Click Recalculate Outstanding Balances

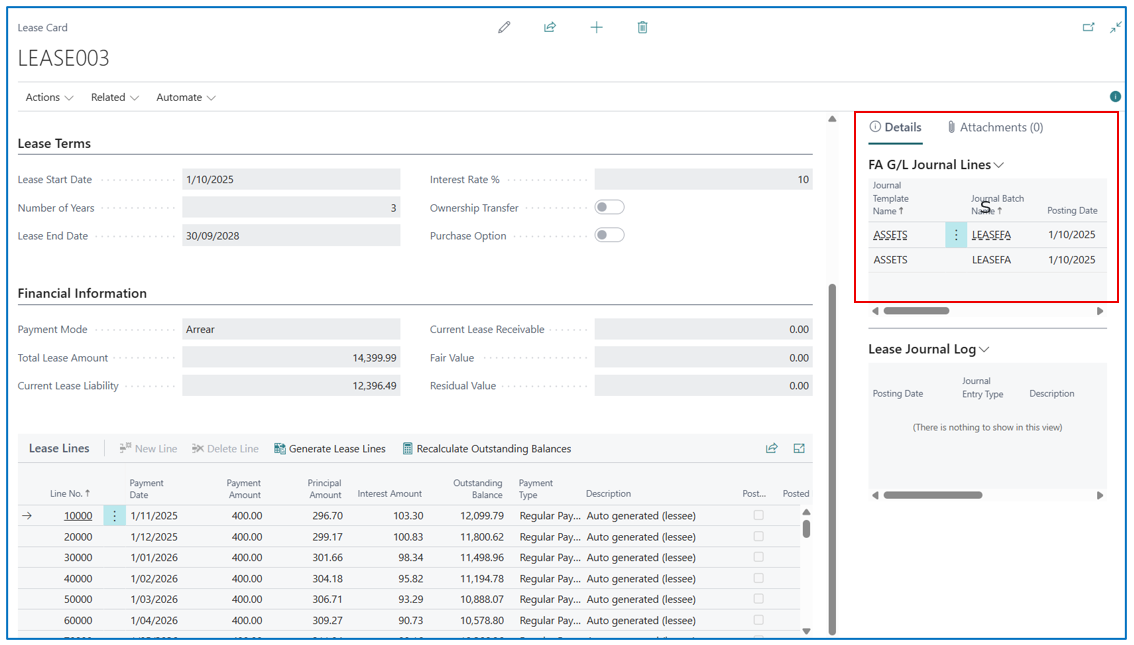(486, 449)
